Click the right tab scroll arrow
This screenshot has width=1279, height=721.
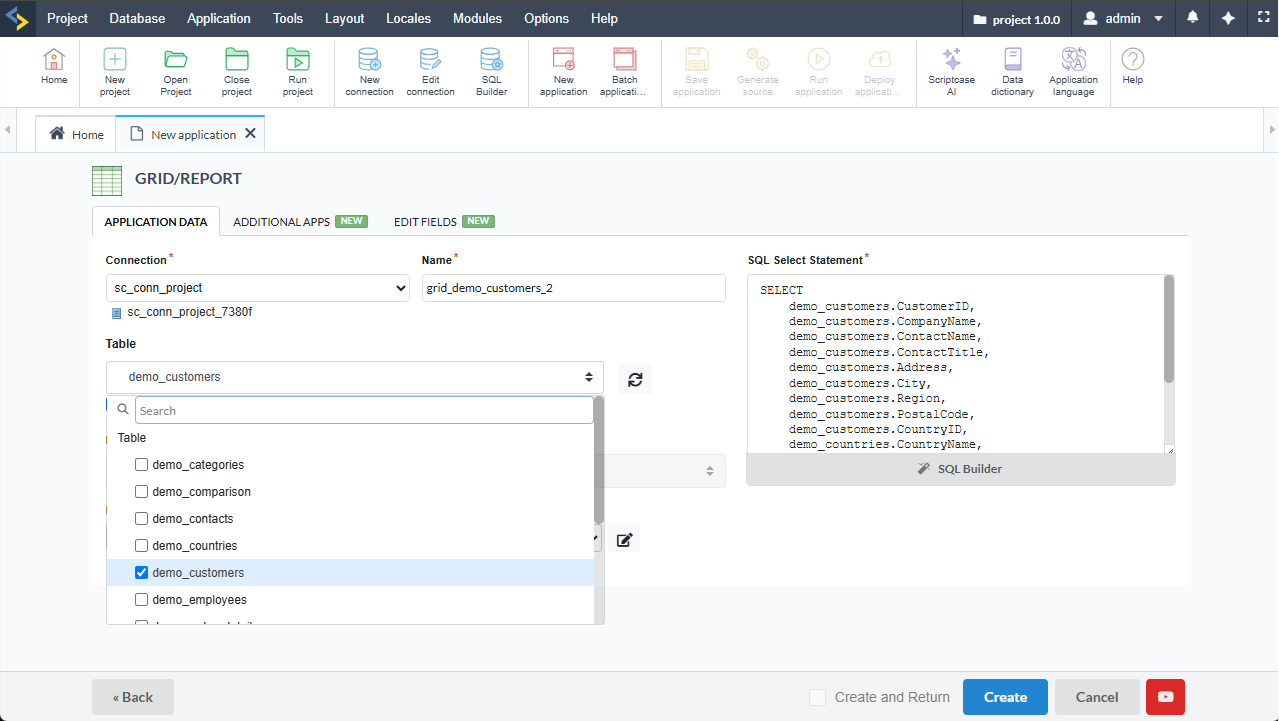tap(1271, 130)
